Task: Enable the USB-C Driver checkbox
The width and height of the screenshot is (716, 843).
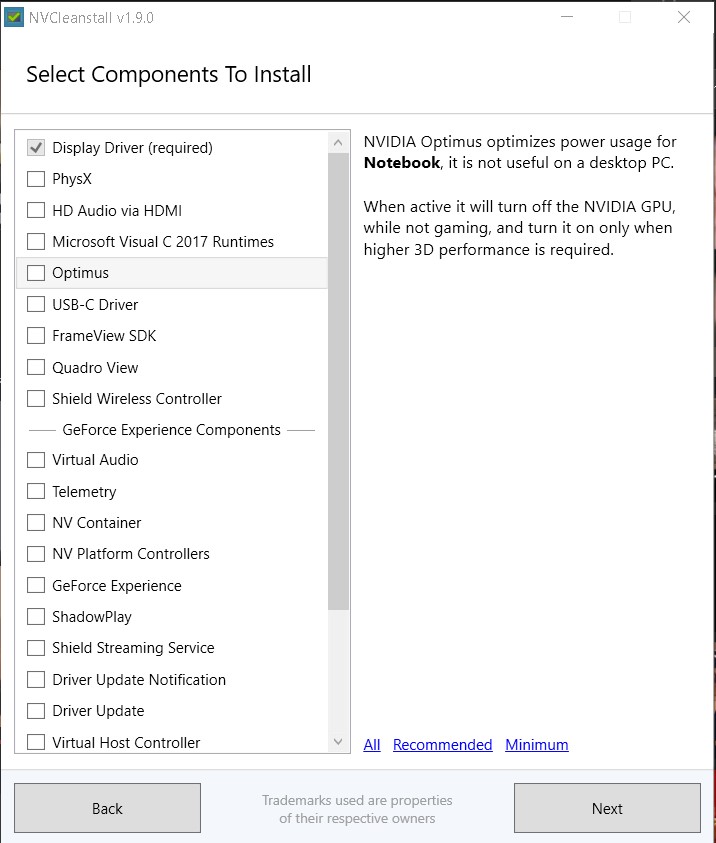Action: [36, 304]
